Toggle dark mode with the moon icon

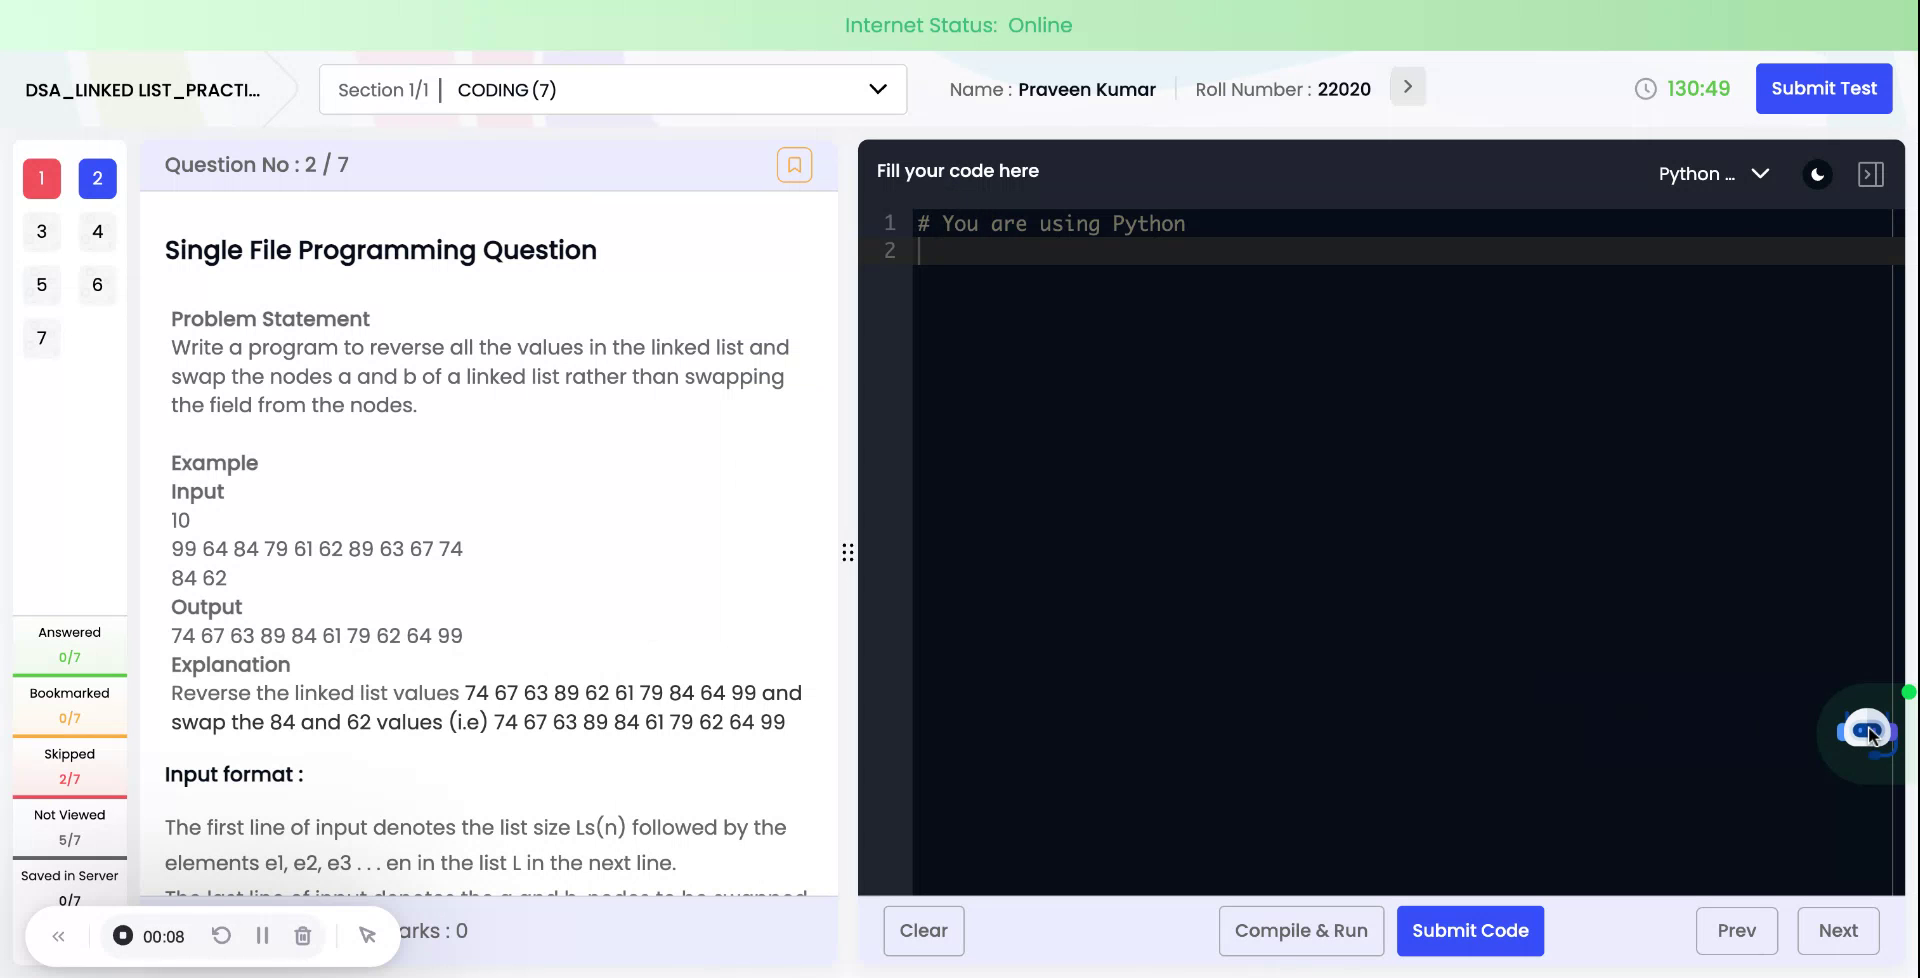pos(1817,174)
